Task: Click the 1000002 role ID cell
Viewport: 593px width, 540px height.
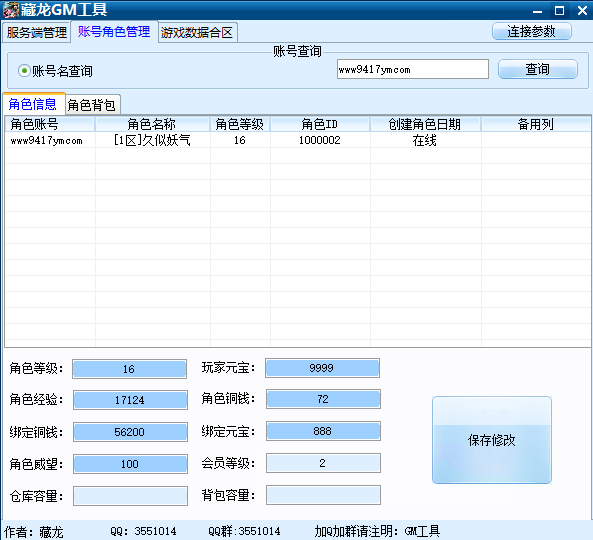Action: coord(320,140)
